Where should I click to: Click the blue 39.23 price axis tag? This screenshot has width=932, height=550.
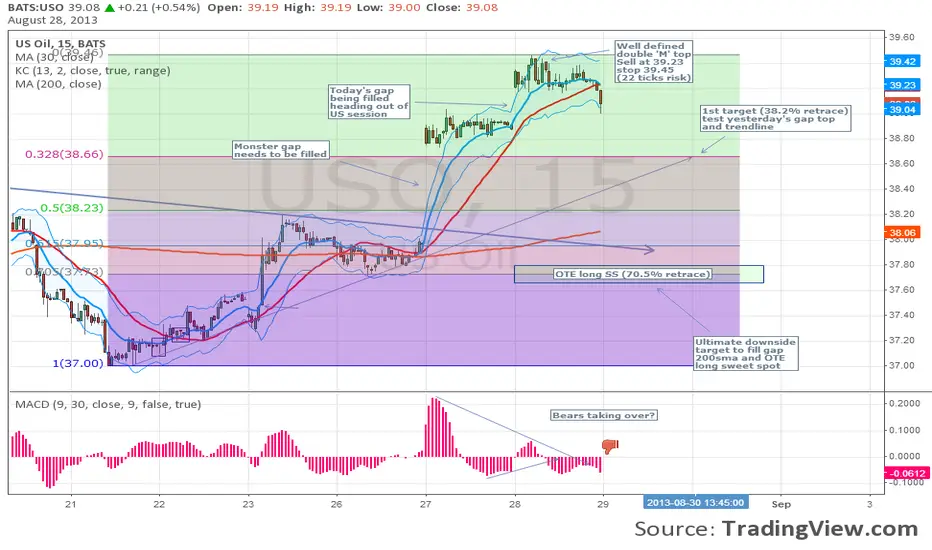tap(902, 85)
